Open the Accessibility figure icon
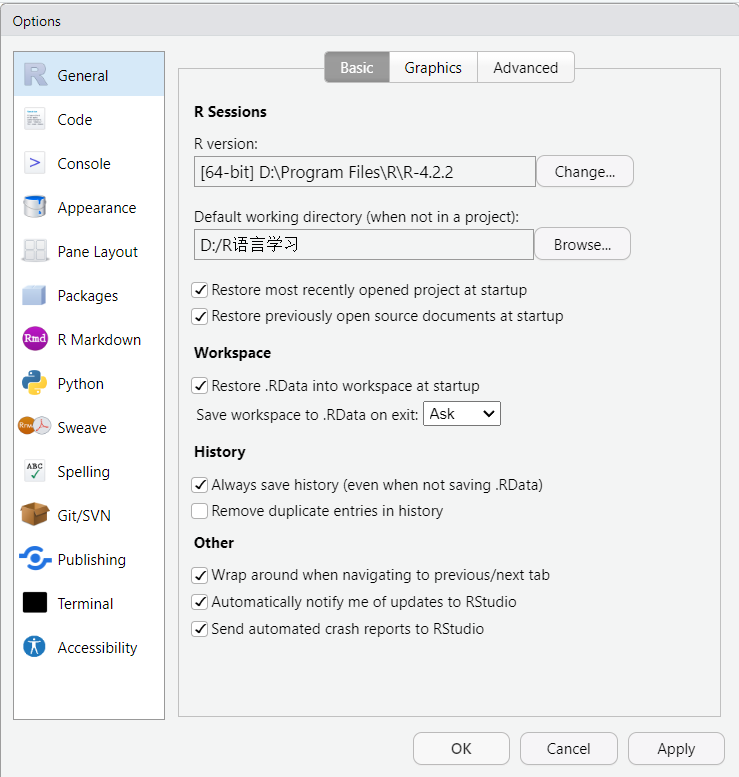The width and height of the screenshot is (739, 777). (35, 647)
